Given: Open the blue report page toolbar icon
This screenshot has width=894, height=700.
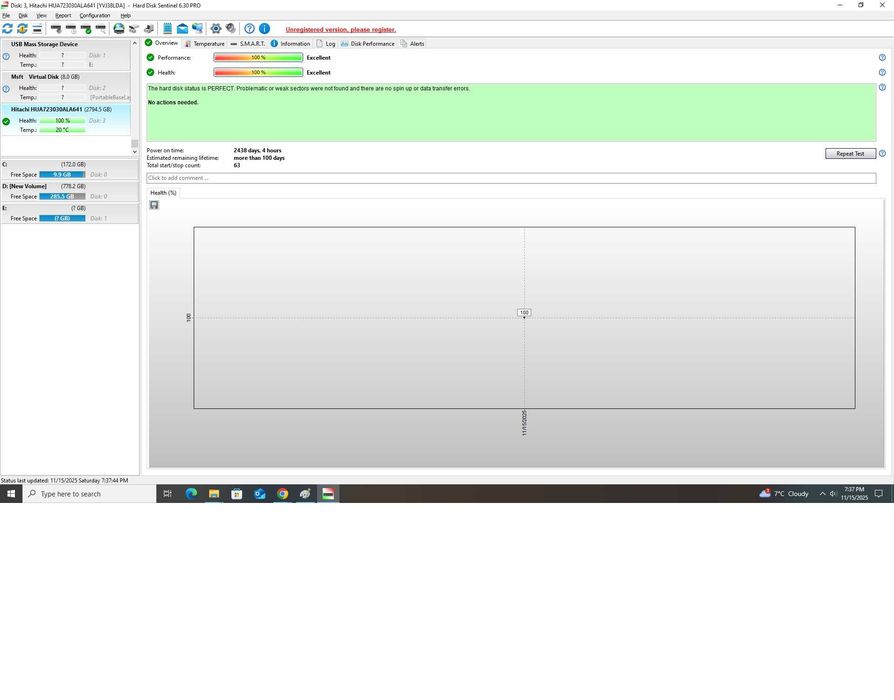Looking at the screenshot, I should [x=168, y=29].
